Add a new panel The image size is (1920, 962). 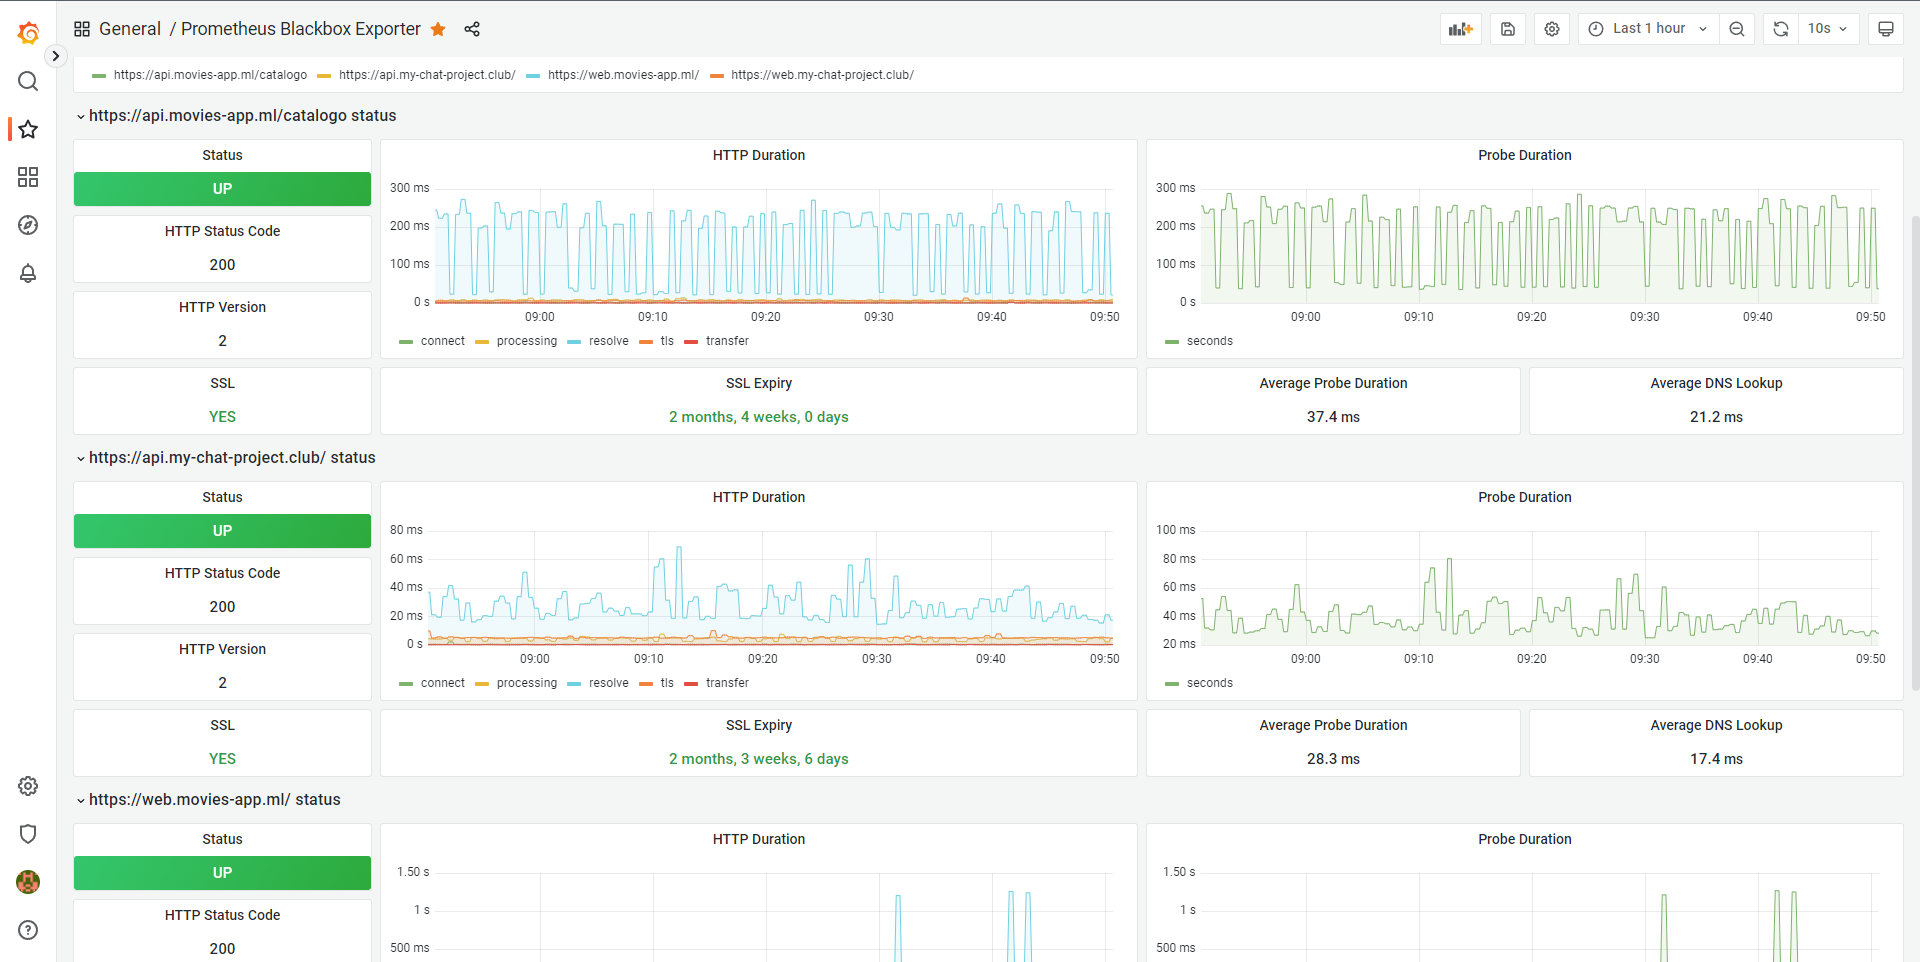[x=1461, y=29]
